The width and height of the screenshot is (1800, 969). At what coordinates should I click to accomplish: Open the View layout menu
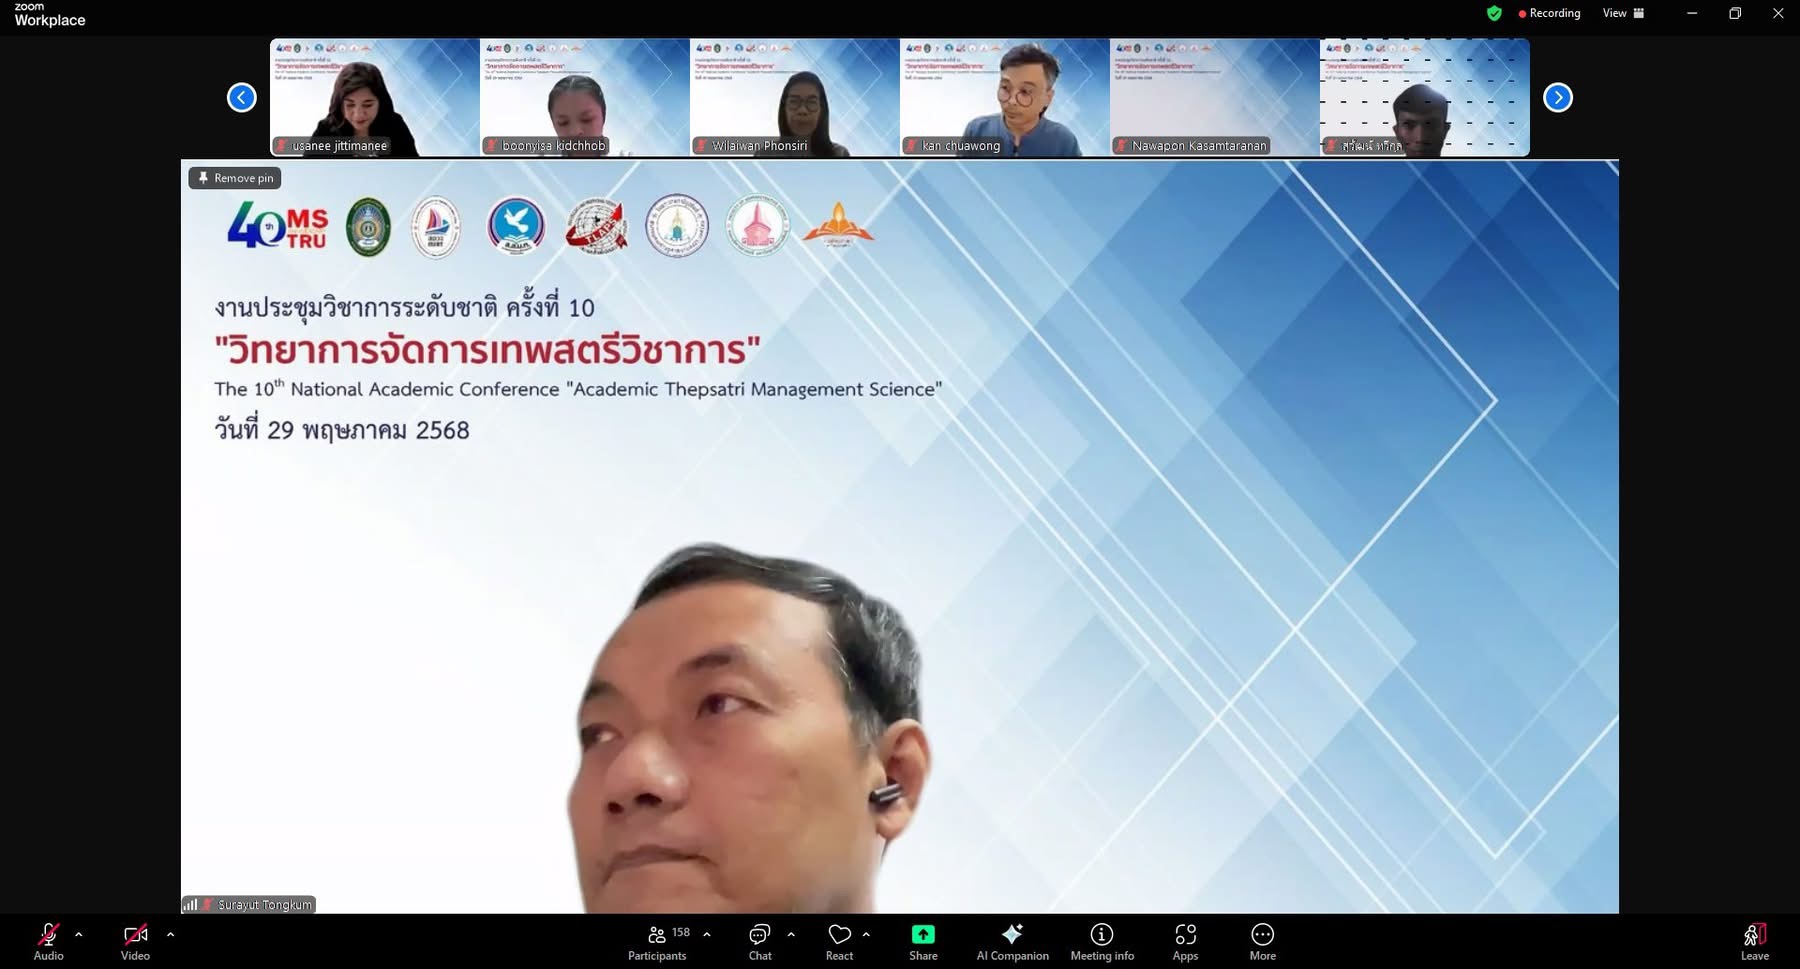[x=1623, y=13]
